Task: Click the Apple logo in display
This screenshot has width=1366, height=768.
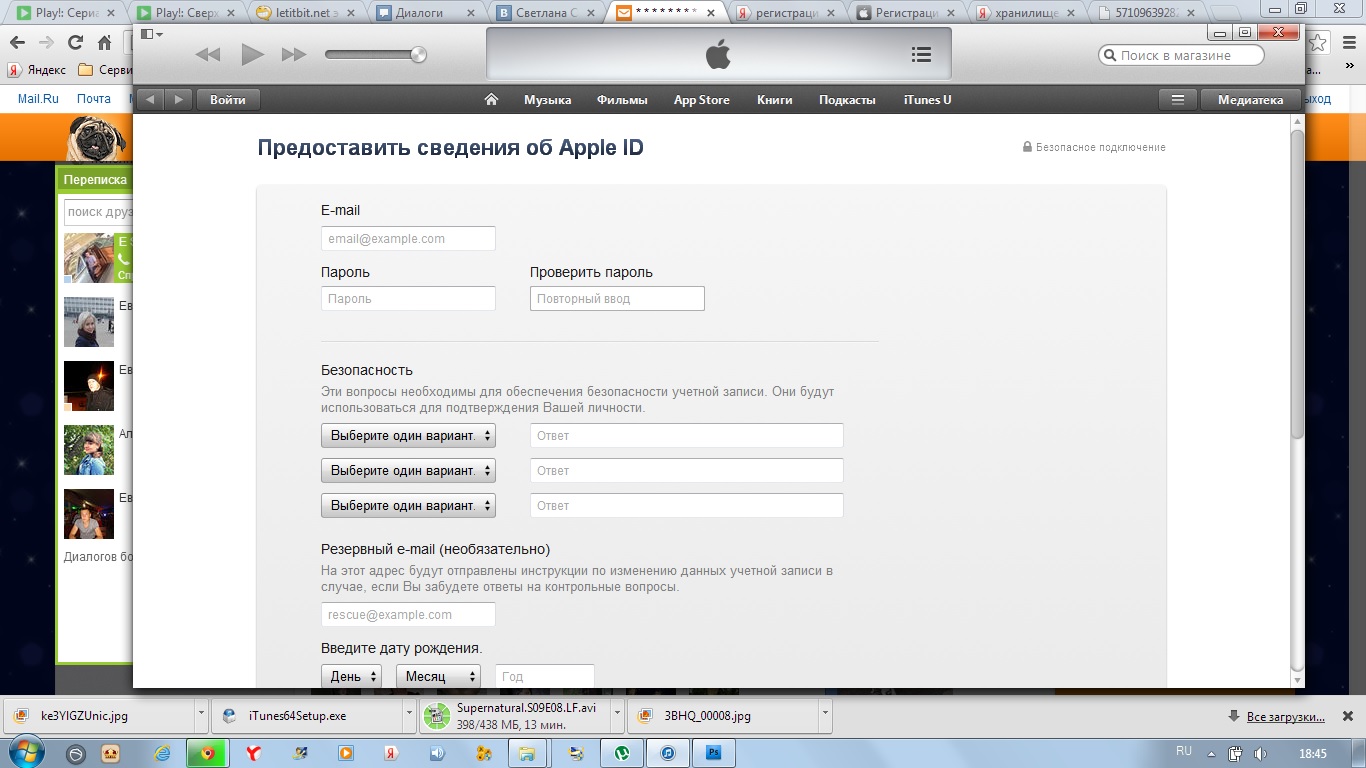Action: pos(718,55)
